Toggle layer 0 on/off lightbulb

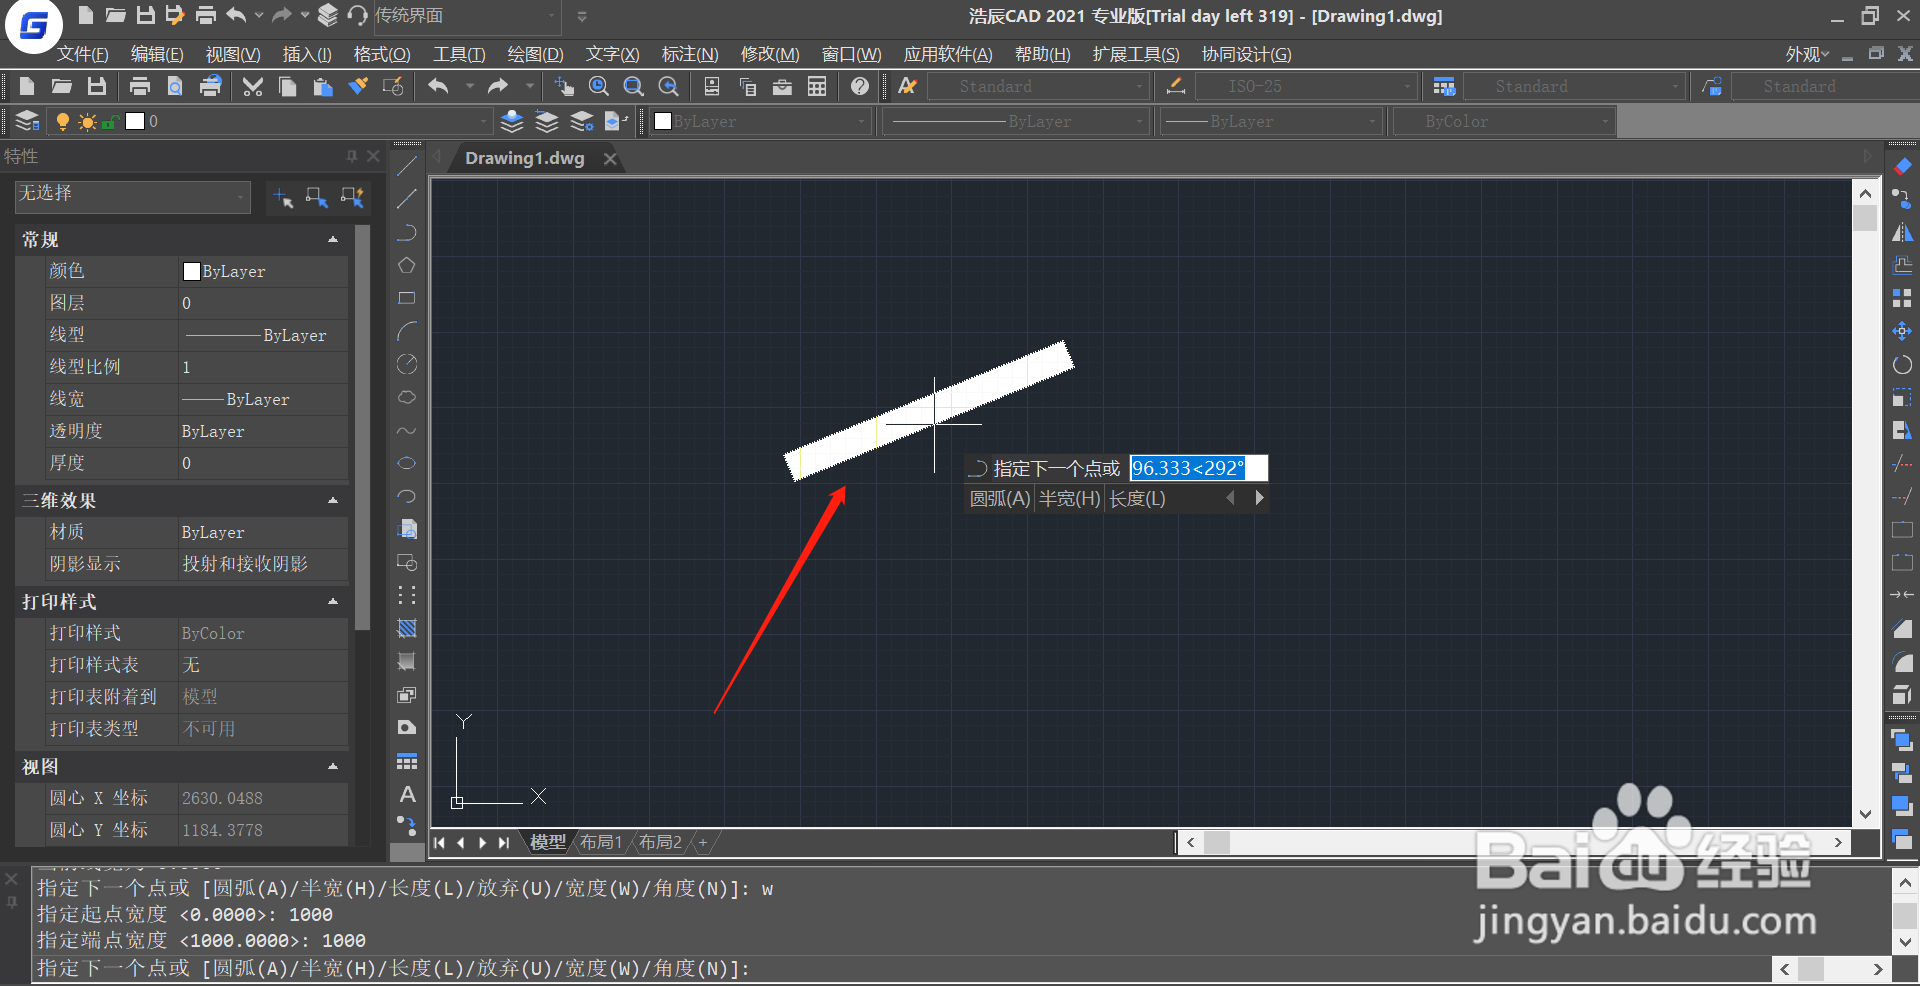(x=63, y=121)
